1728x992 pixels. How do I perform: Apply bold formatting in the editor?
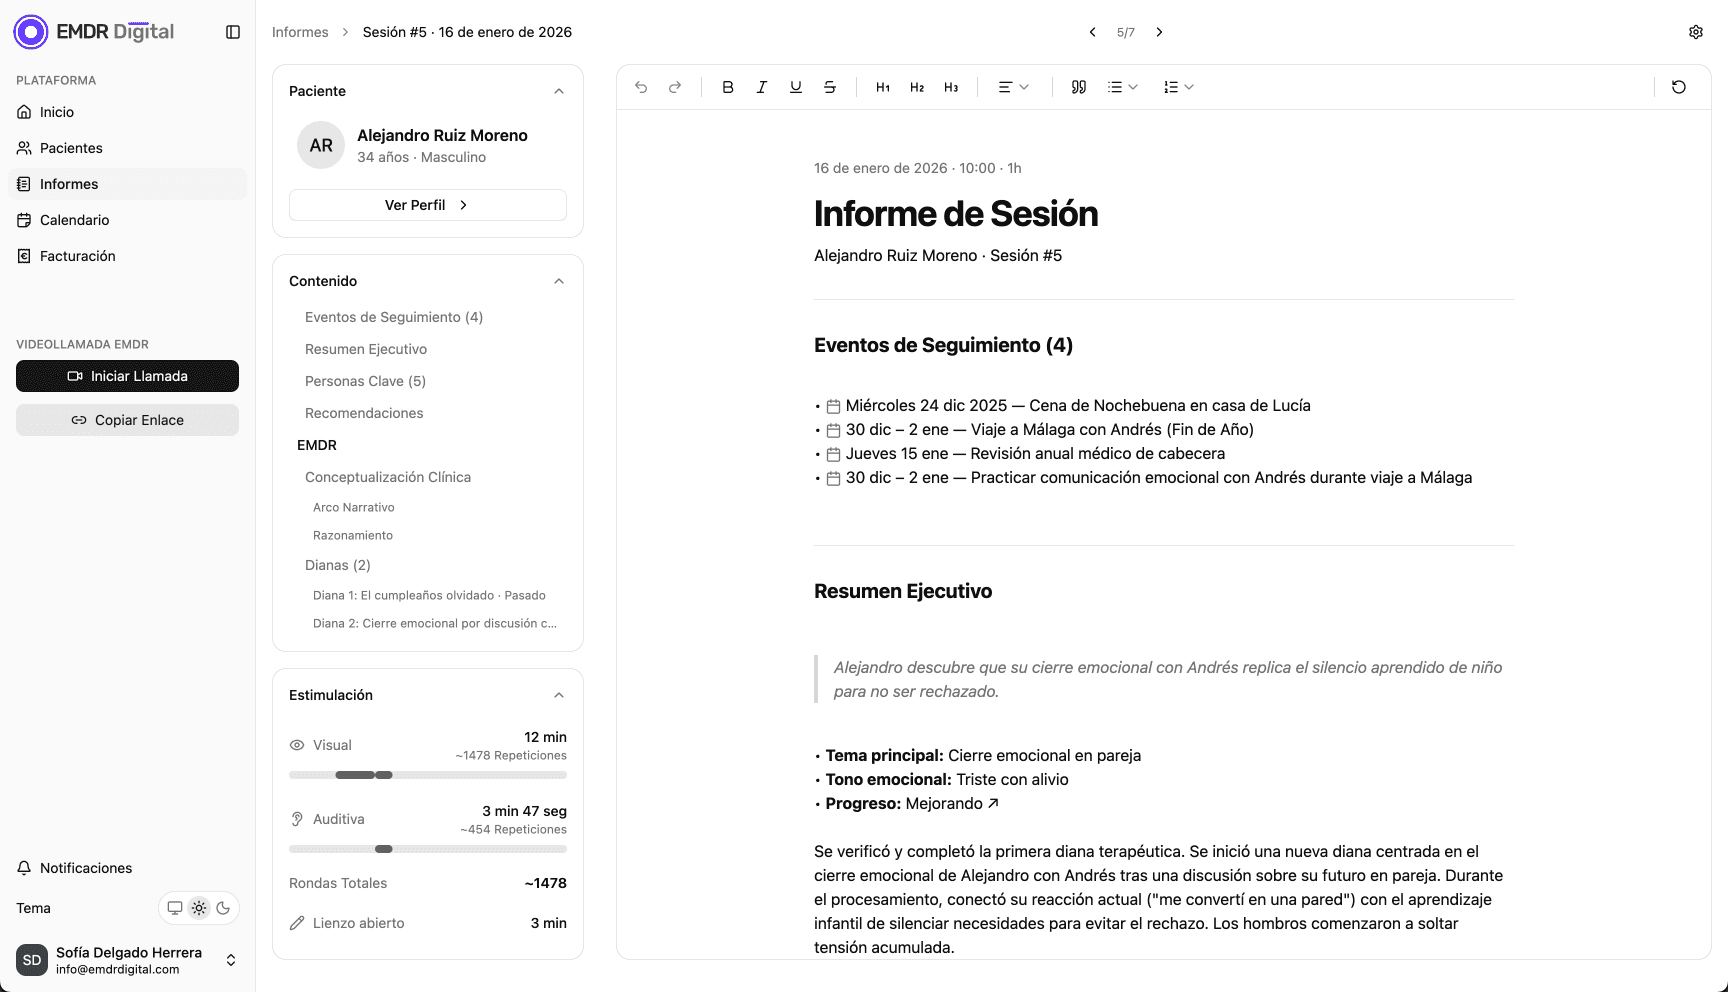[728, 87]
